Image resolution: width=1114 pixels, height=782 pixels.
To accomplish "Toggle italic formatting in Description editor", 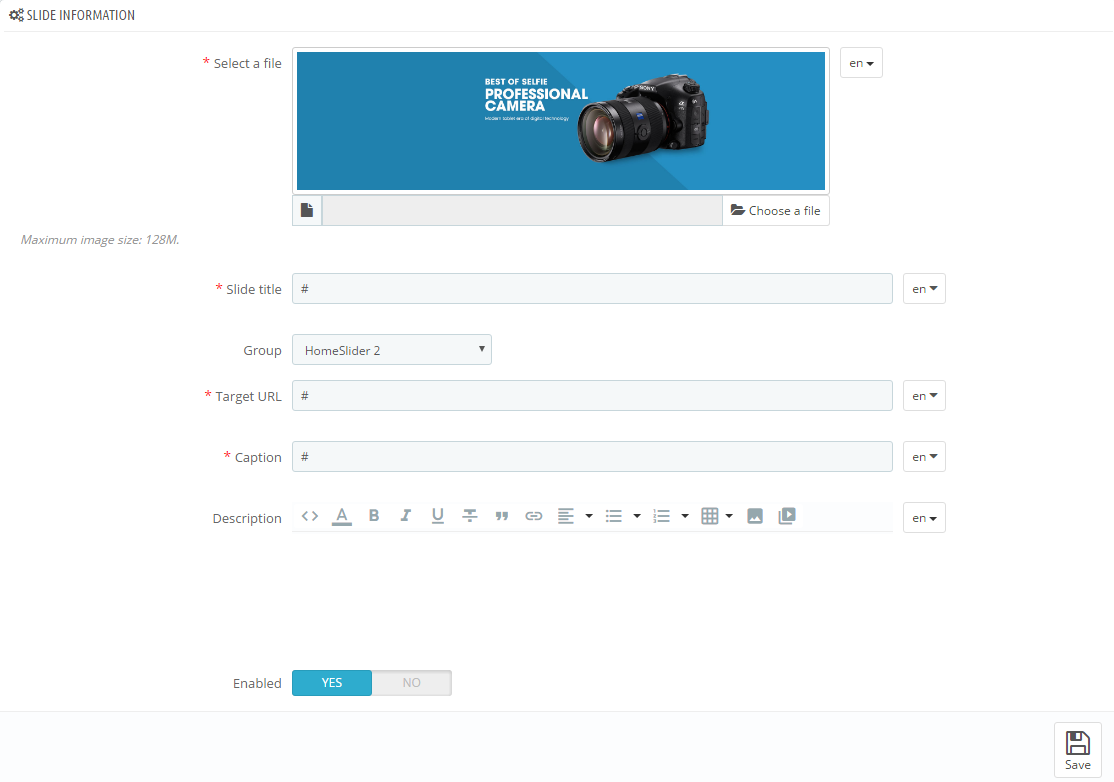I will pos(406,516).
